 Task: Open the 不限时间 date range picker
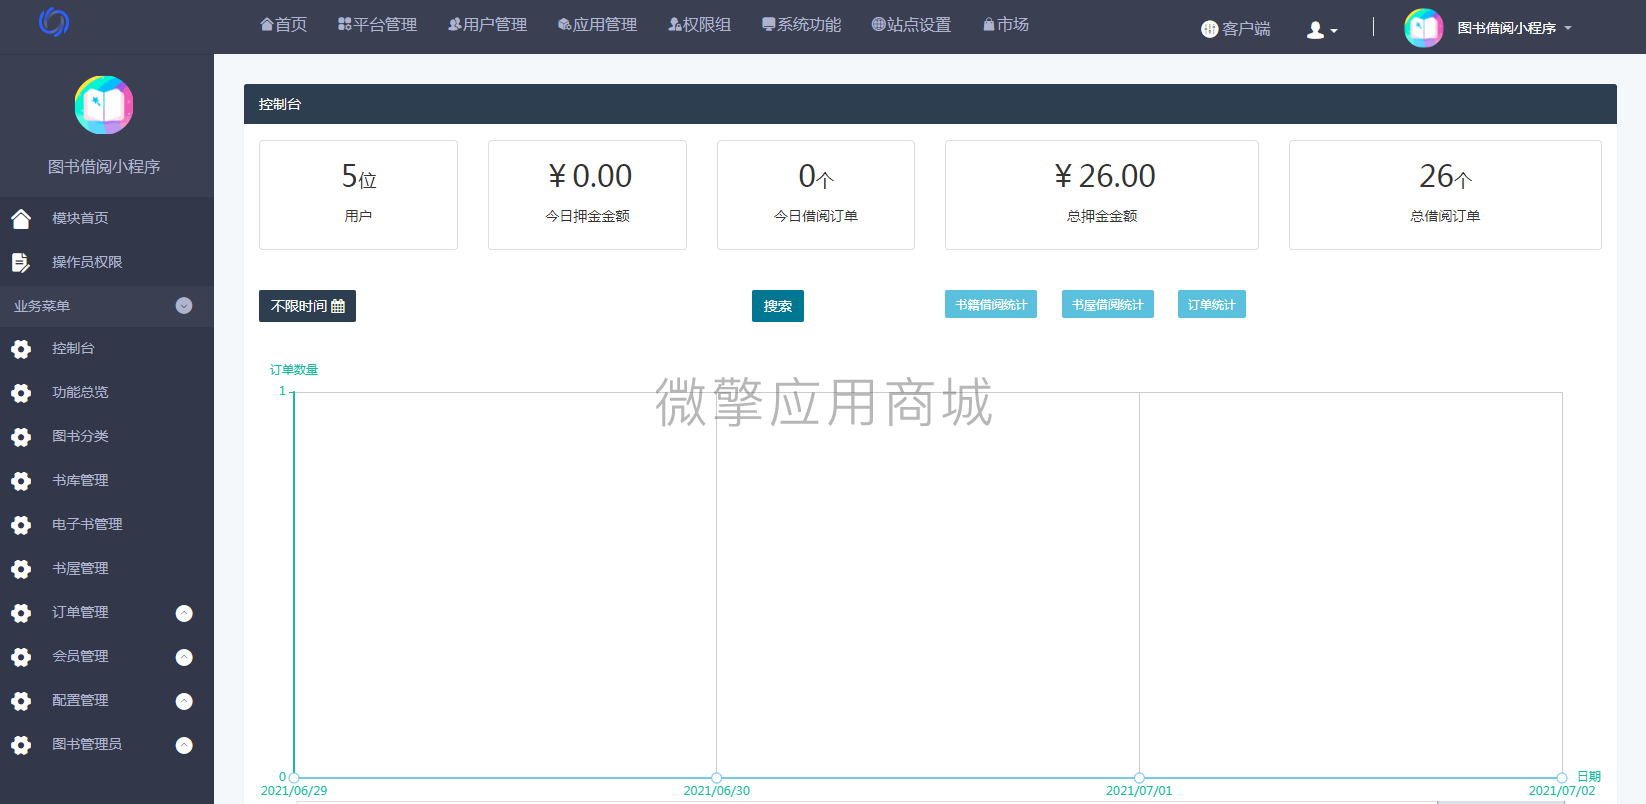(x=307, y=306)
